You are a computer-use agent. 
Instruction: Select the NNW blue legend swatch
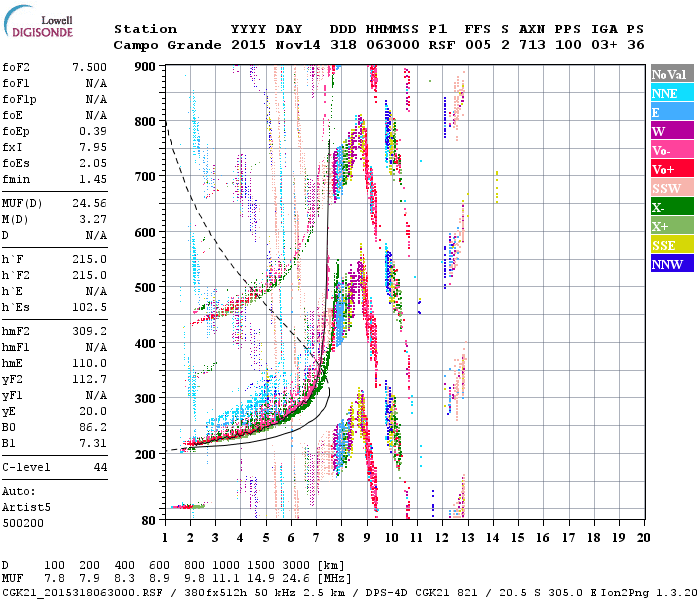[x=672, y=263]
